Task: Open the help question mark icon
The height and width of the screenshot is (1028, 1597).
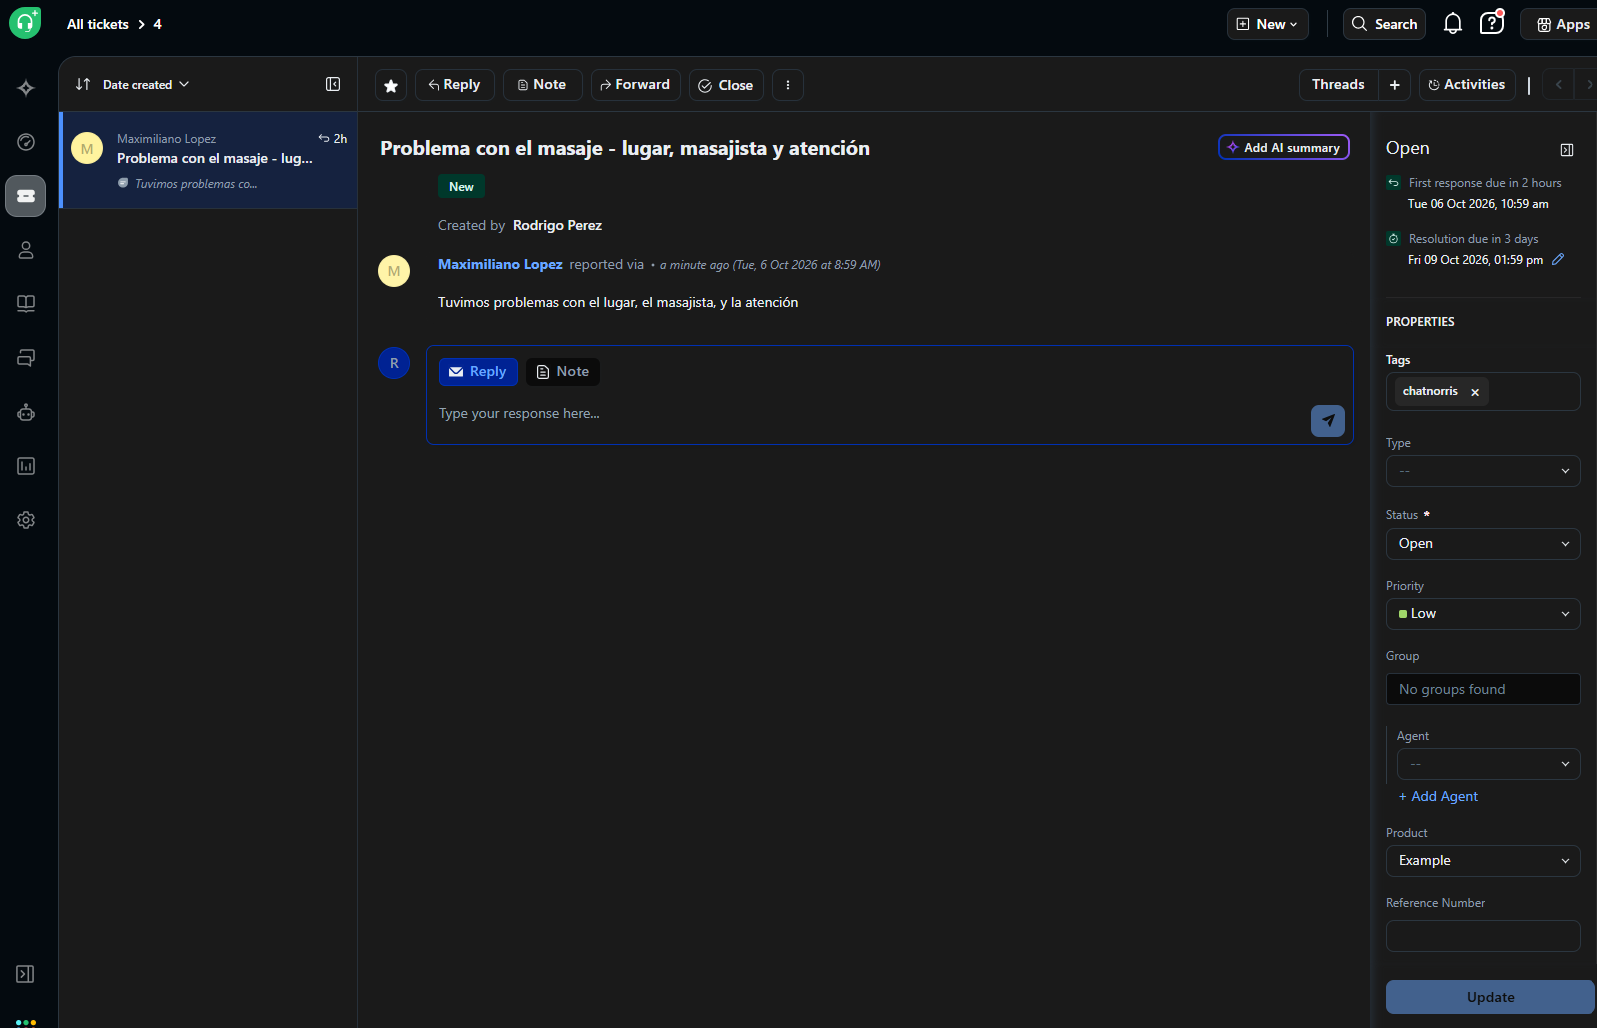Action: pos(1492,23)
